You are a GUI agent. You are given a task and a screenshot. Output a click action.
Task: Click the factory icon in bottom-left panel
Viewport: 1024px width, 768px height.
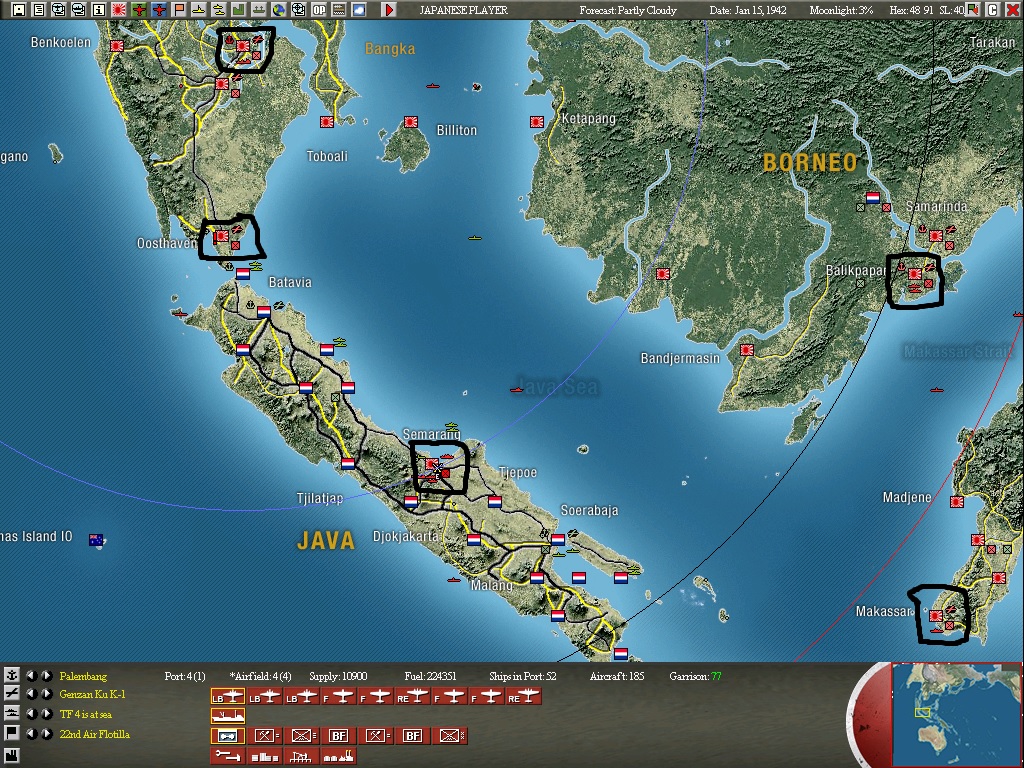tap(12, 756)
